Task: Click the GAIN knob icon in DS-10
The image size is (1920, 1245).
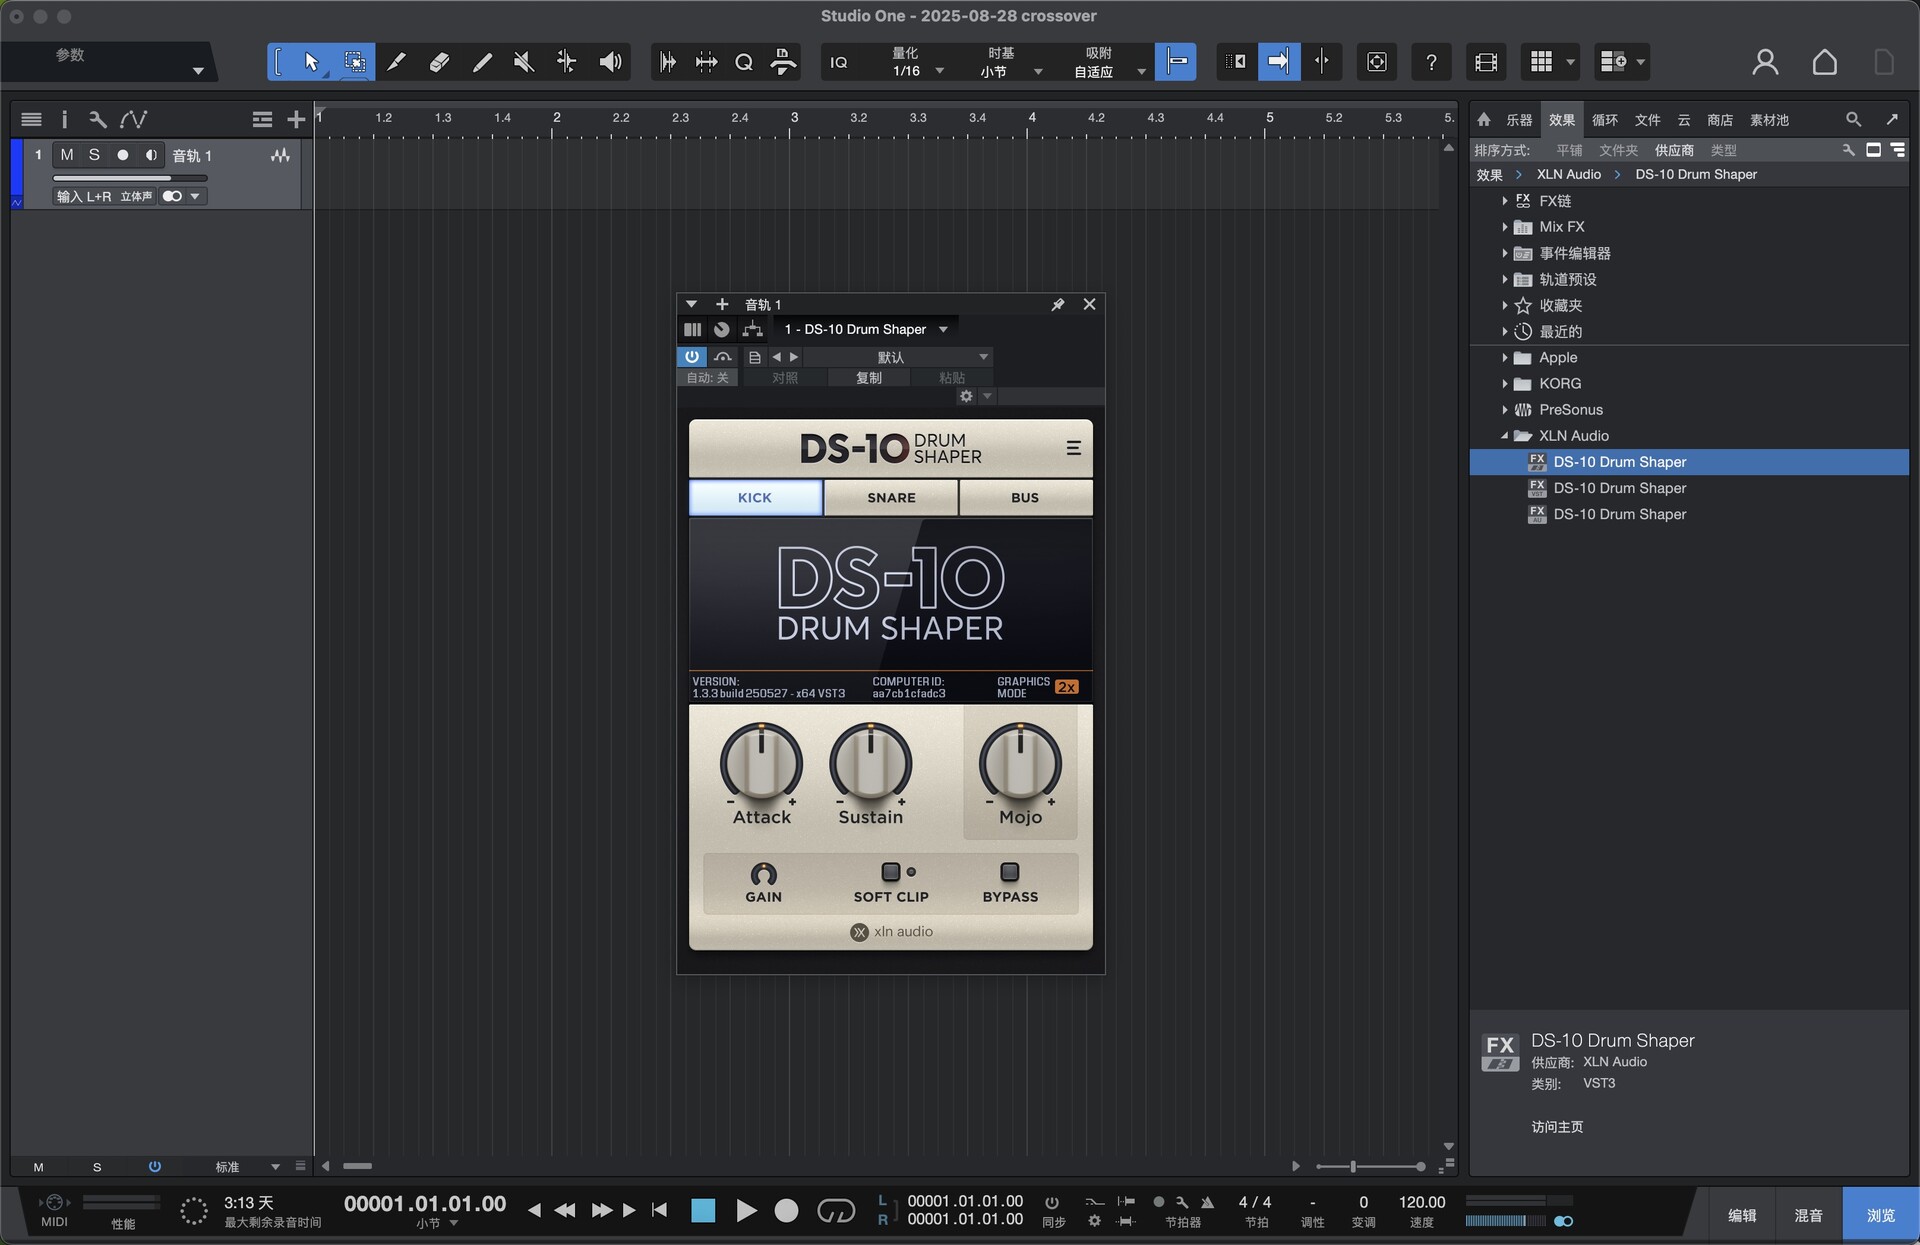Action: [763, 874]
